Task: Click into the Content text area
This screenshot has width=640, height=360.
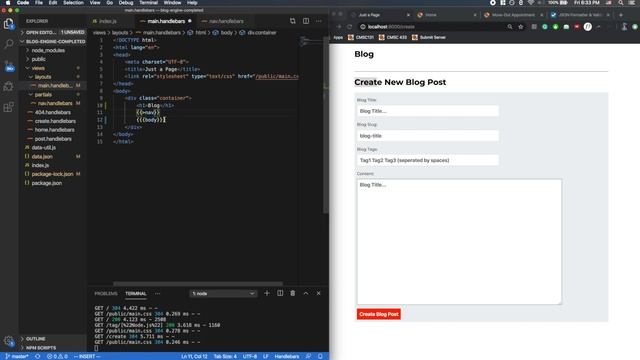Action: coord(459,242)
